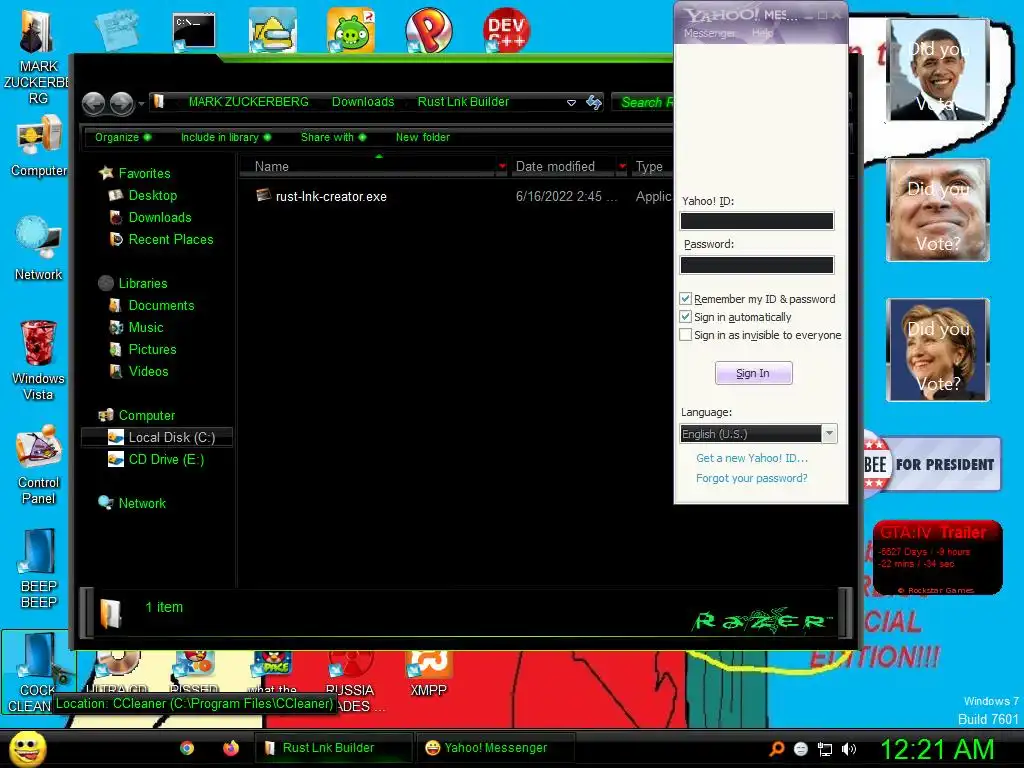
Task: Open the BEEP BEEP desktop shortcut
Action: [39, 569]
